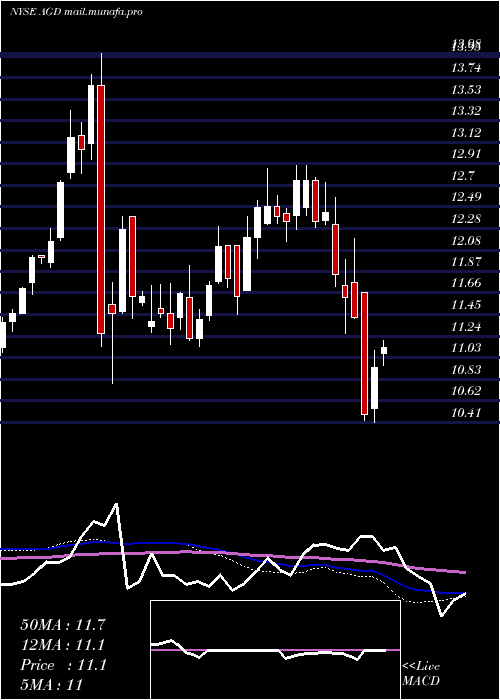
Task: Click the 13.53 price axis label
Action: [467, 90]
